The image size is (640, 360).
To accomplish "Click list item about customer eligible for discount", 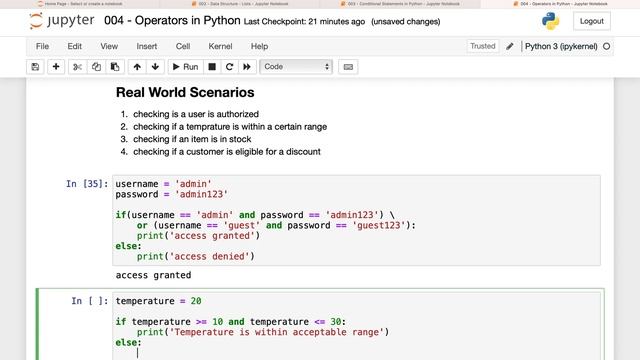I will pos(227,152).
